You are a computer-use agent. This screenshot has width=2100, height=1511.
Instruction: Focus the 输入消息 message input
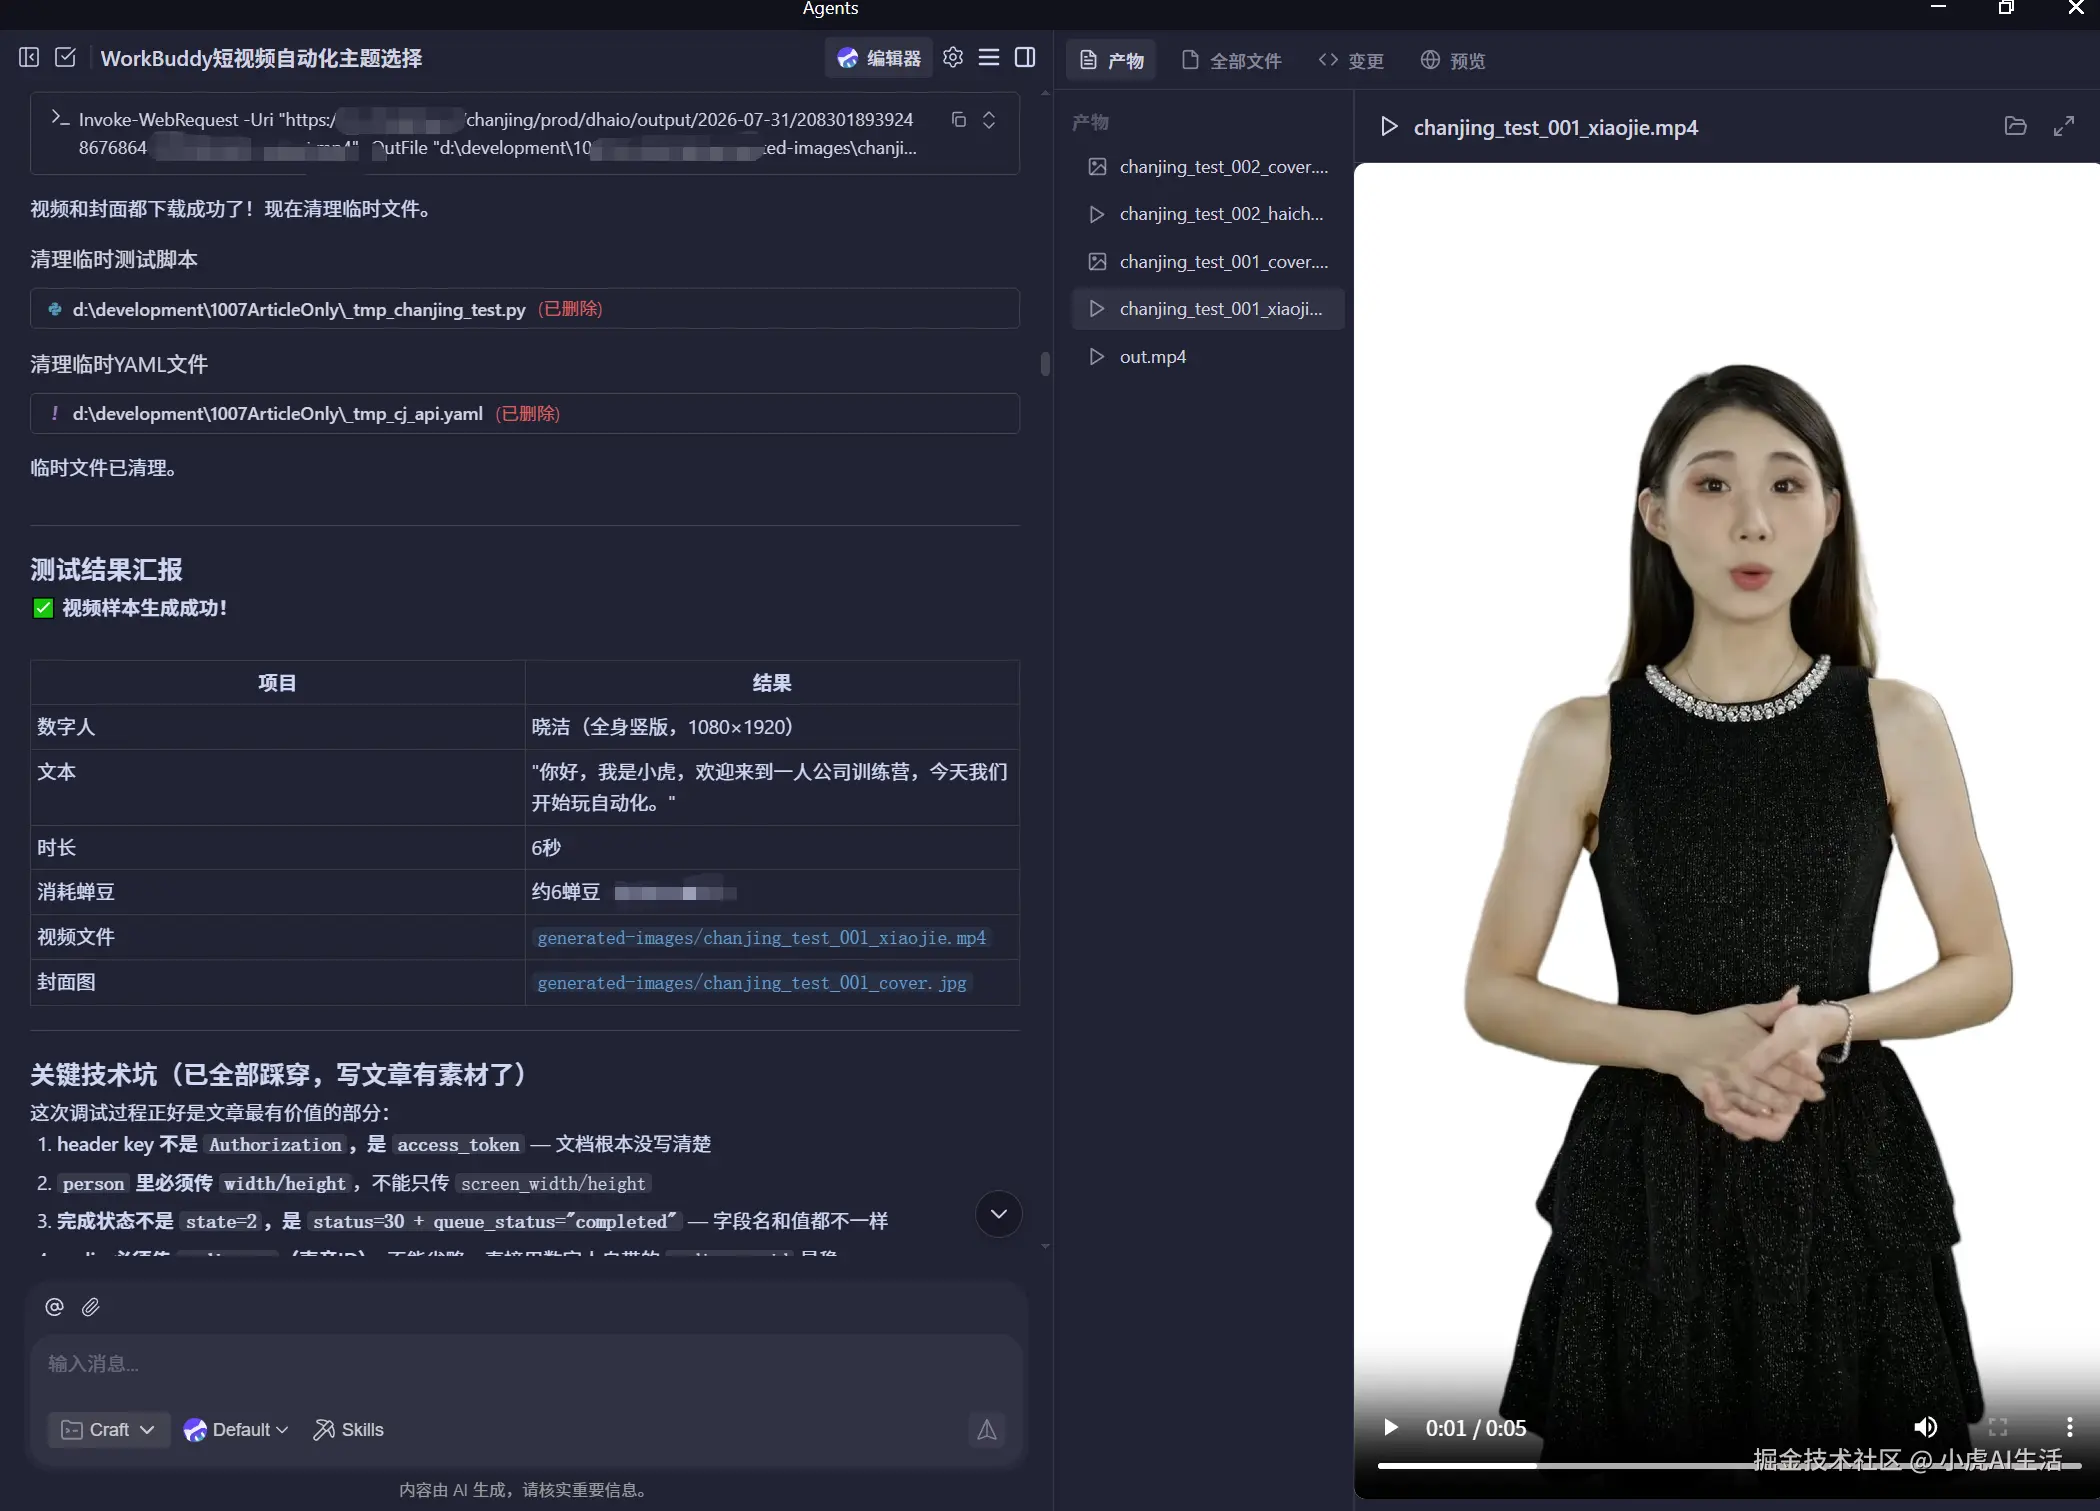tap(525, 1364)
